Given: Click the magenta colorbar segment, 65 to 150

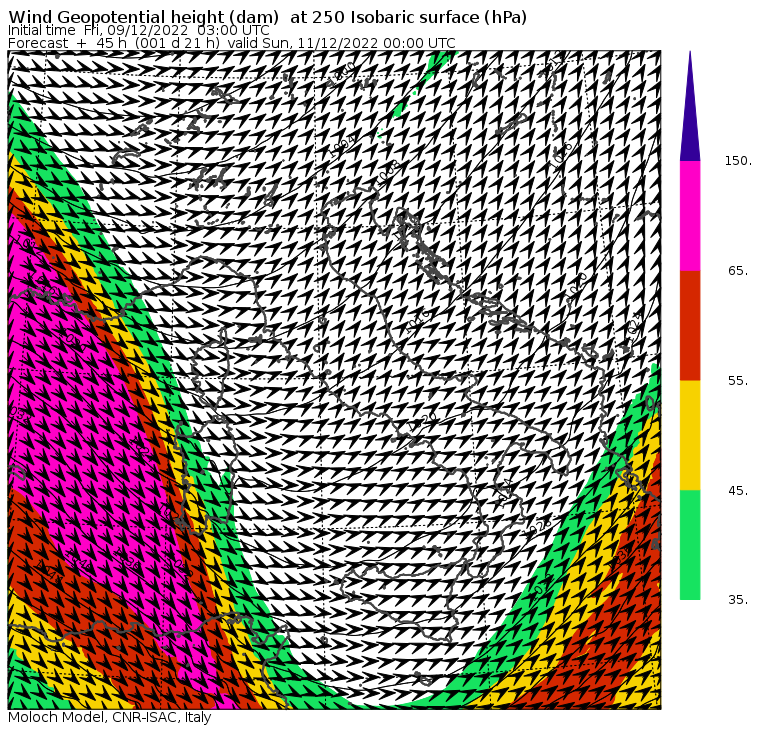Looking at the screenshot, I should [x=690, y=216].
